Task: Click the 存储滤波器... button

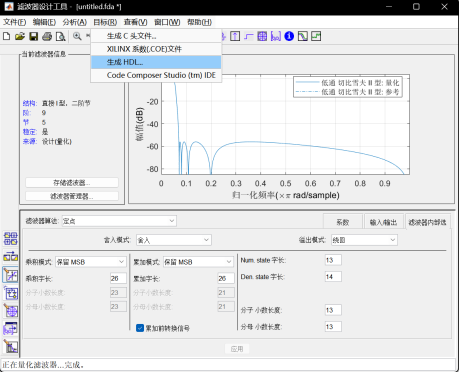Action: click(72, 183)
